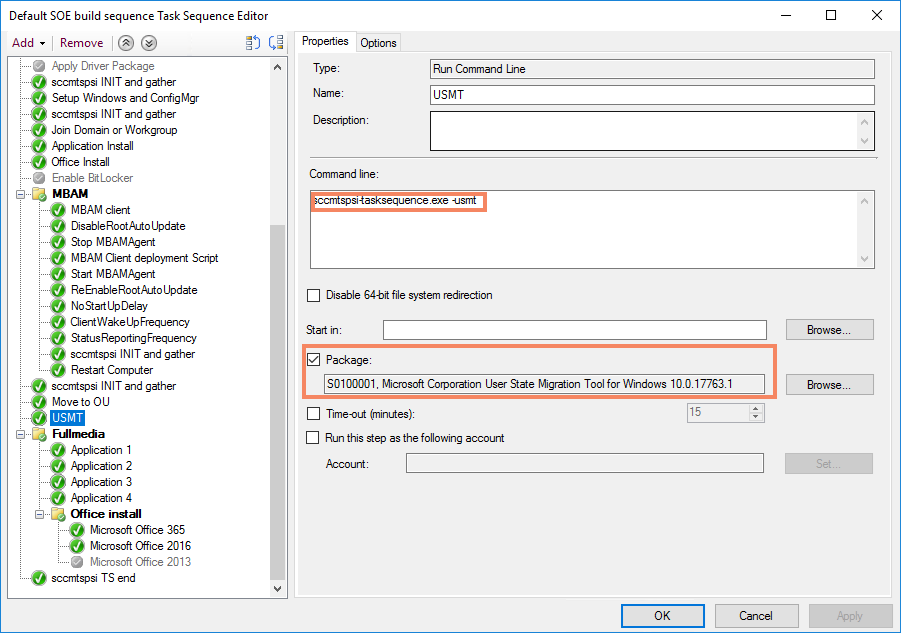Increase the time-out spinner value
This screenshot has height=633, width=901.
point(756,409)
